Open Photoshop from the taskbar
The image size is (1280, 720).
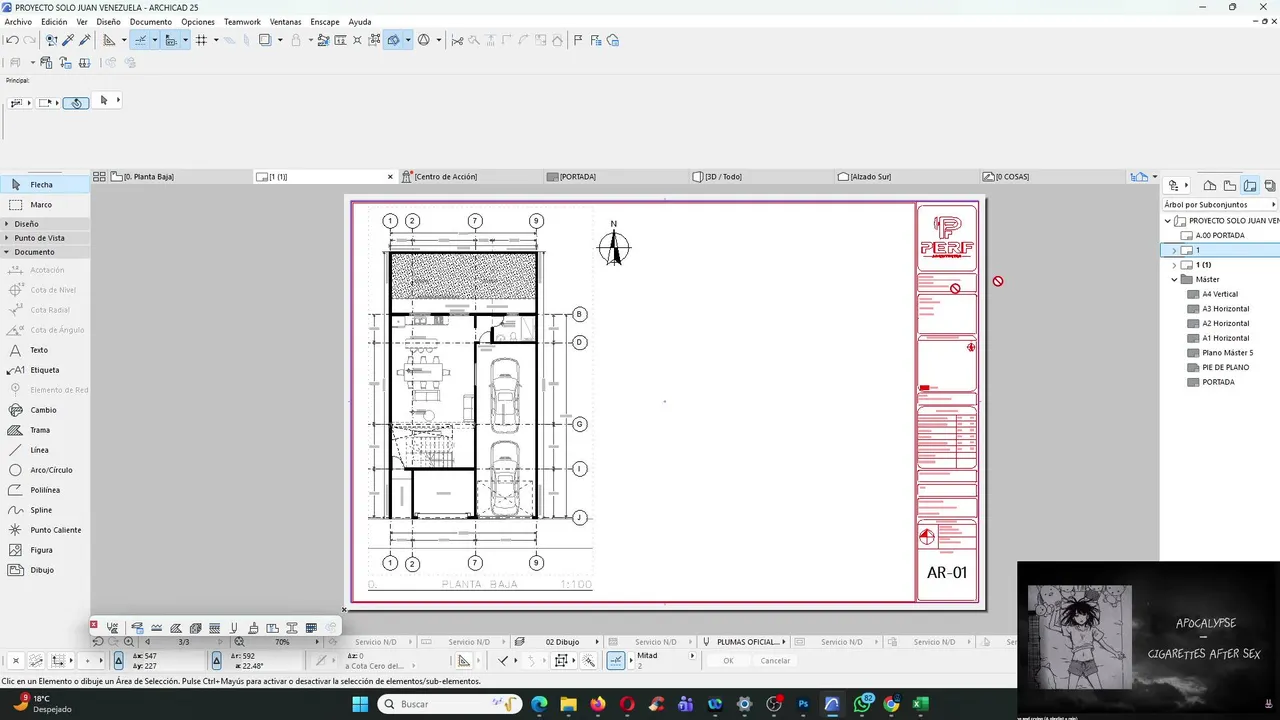coord(803,704)
